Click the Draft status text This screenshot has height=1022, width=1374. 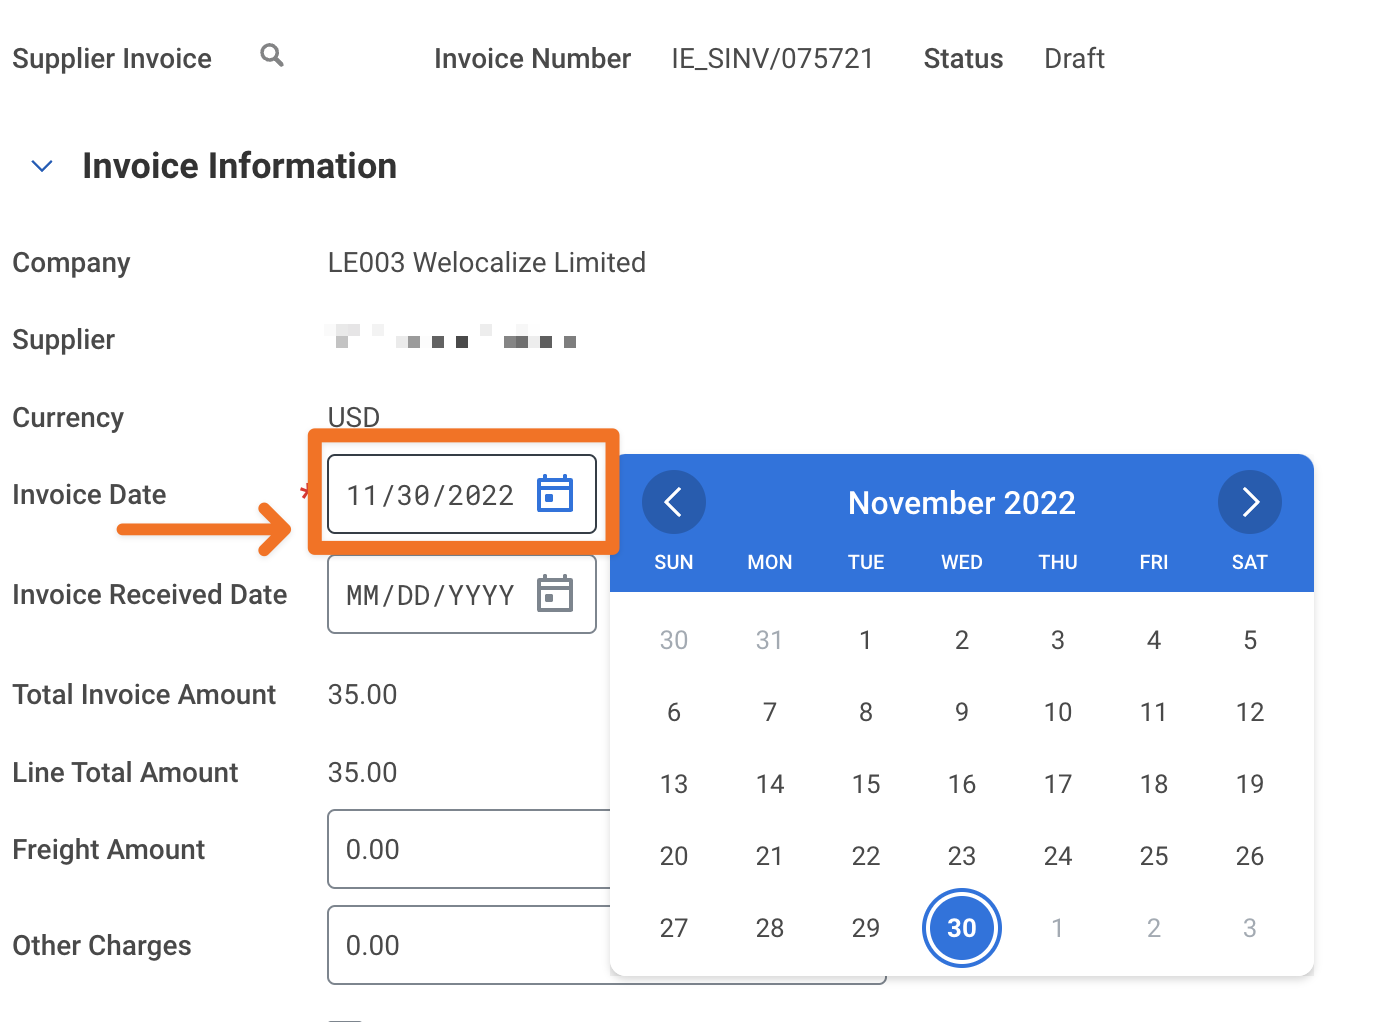click(x=1074, y=58)
